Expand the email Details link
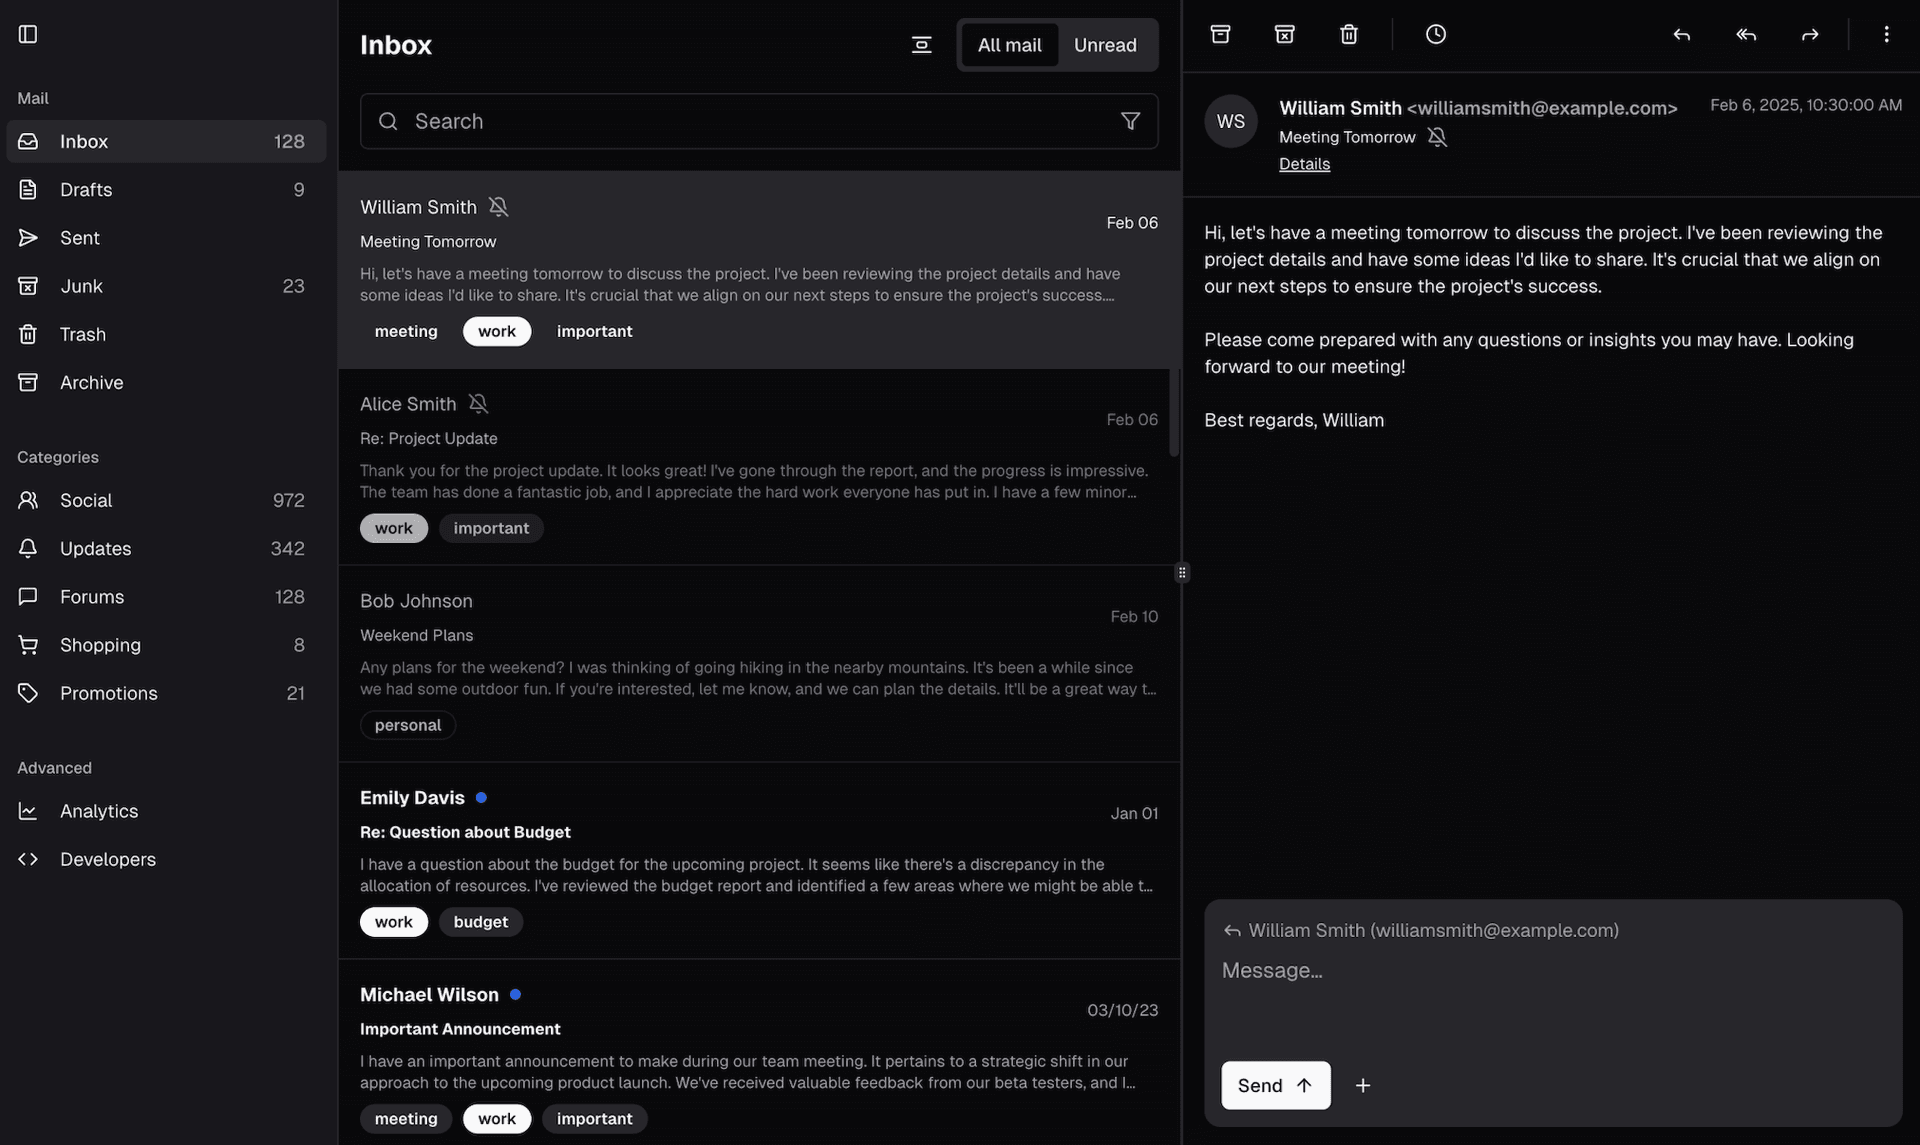1920x1145 pixels. pos(1304,164)
